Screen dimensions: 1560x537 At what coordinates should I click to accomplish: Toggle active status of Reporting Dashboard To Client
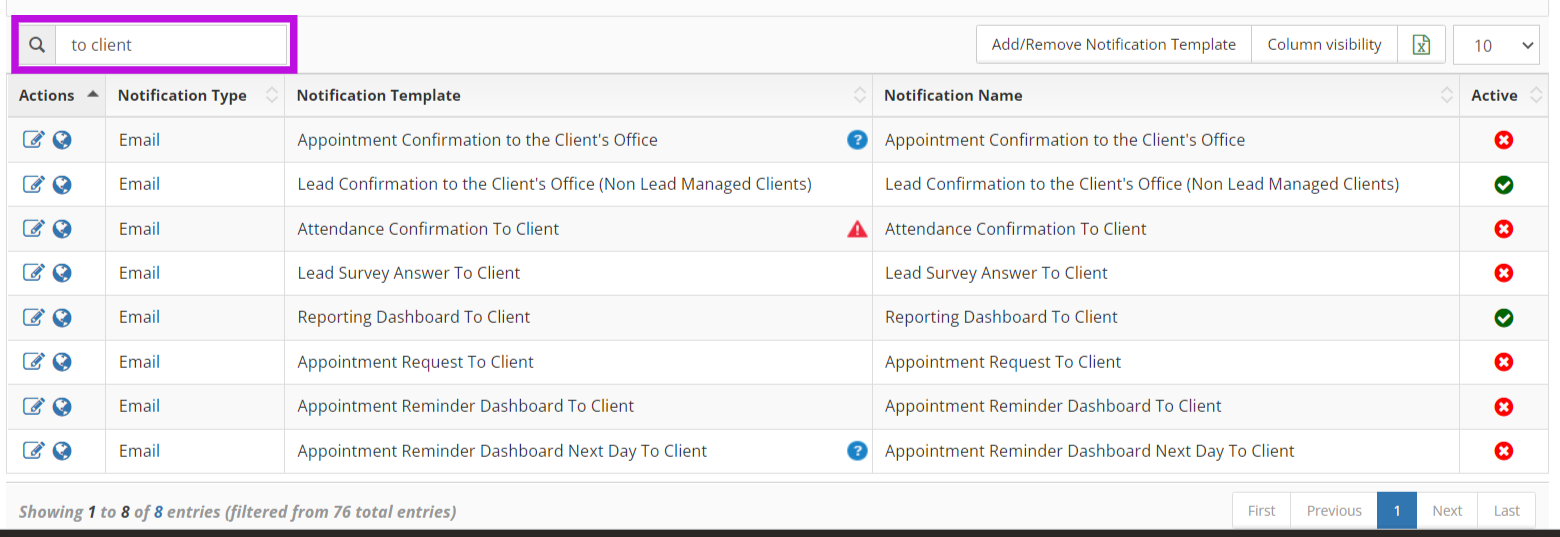[x=1503, y=317]
